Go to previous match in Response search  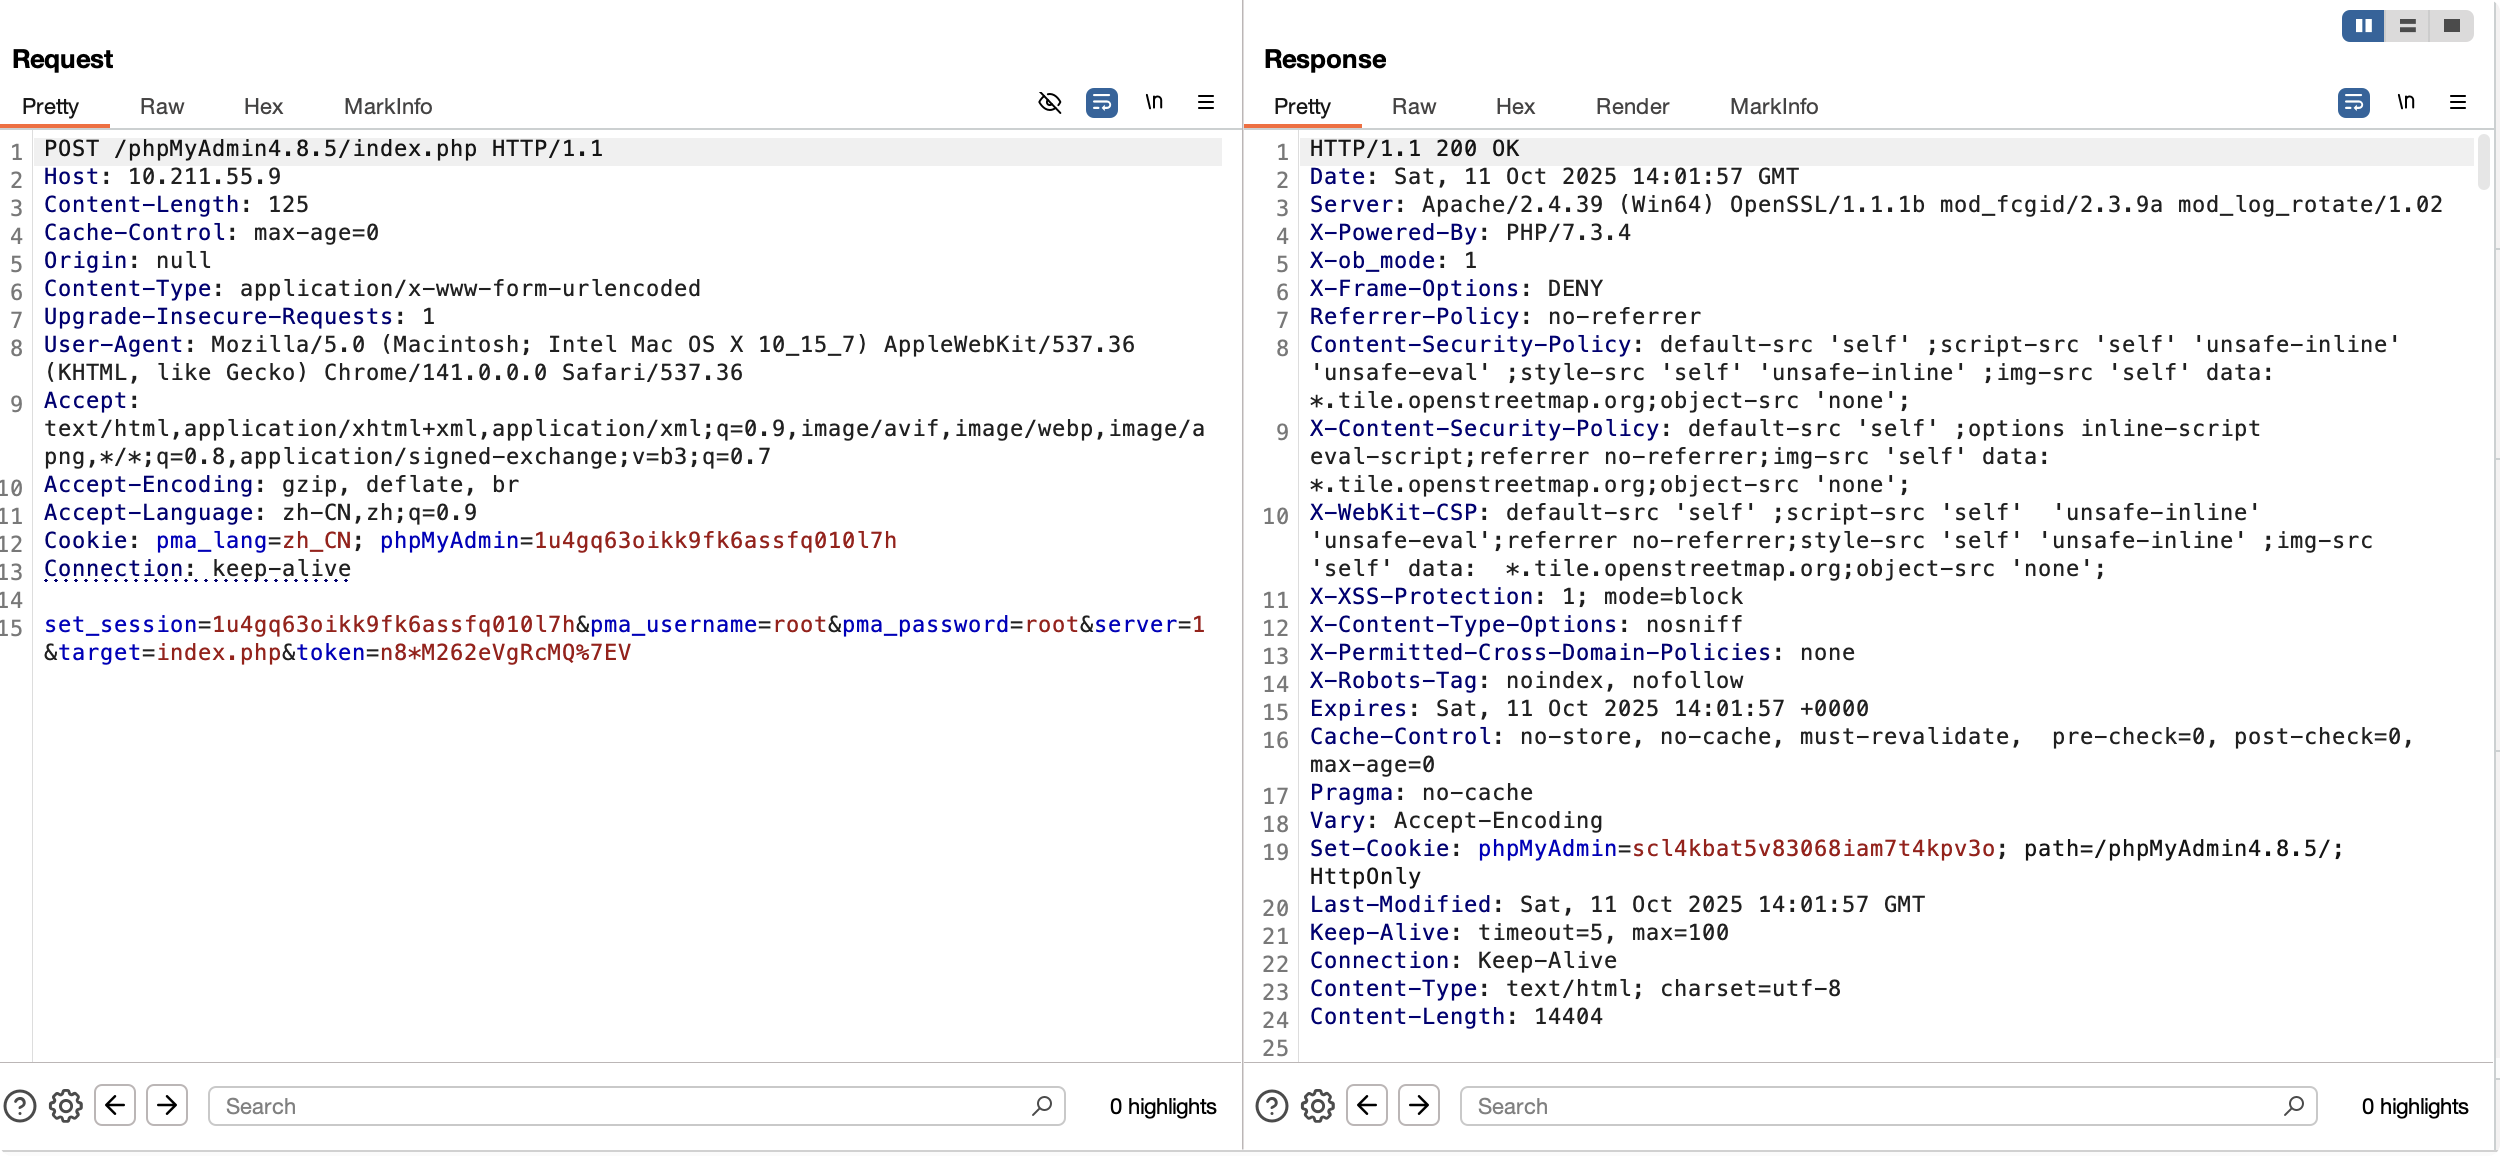point(1367,1105)
